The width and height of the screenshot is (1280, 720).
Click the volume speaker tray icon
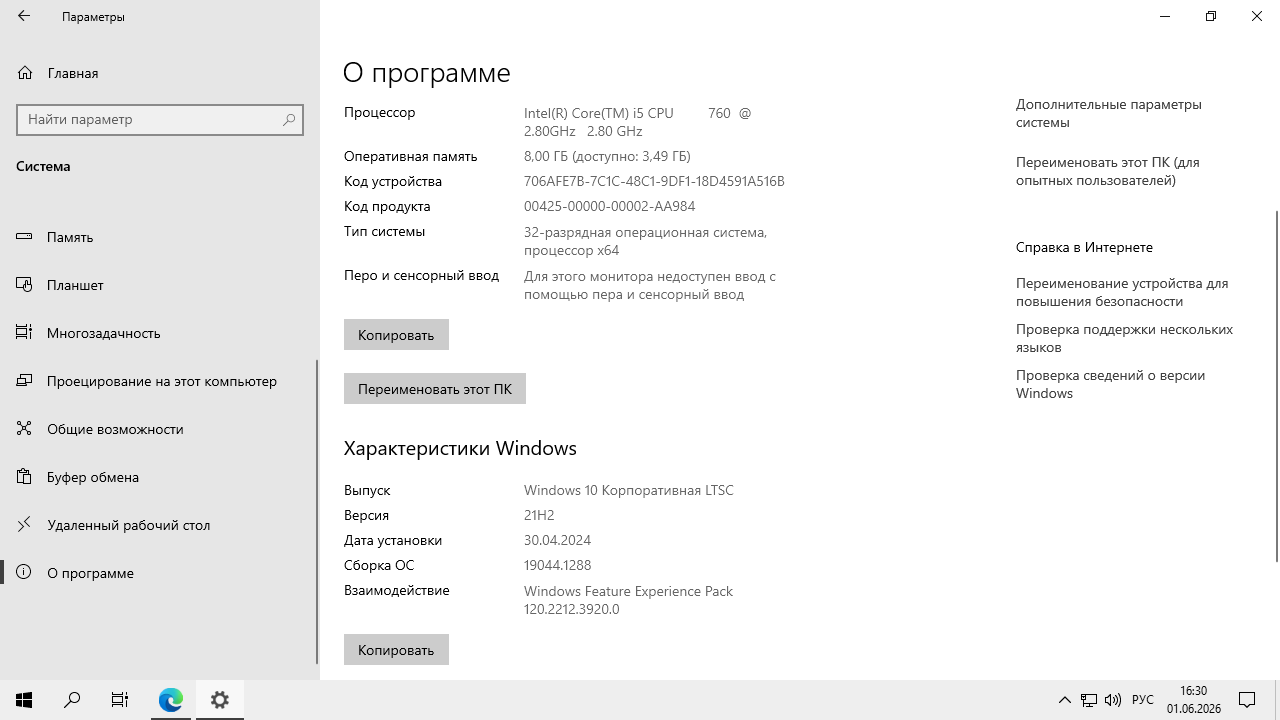coord(1113,700)
